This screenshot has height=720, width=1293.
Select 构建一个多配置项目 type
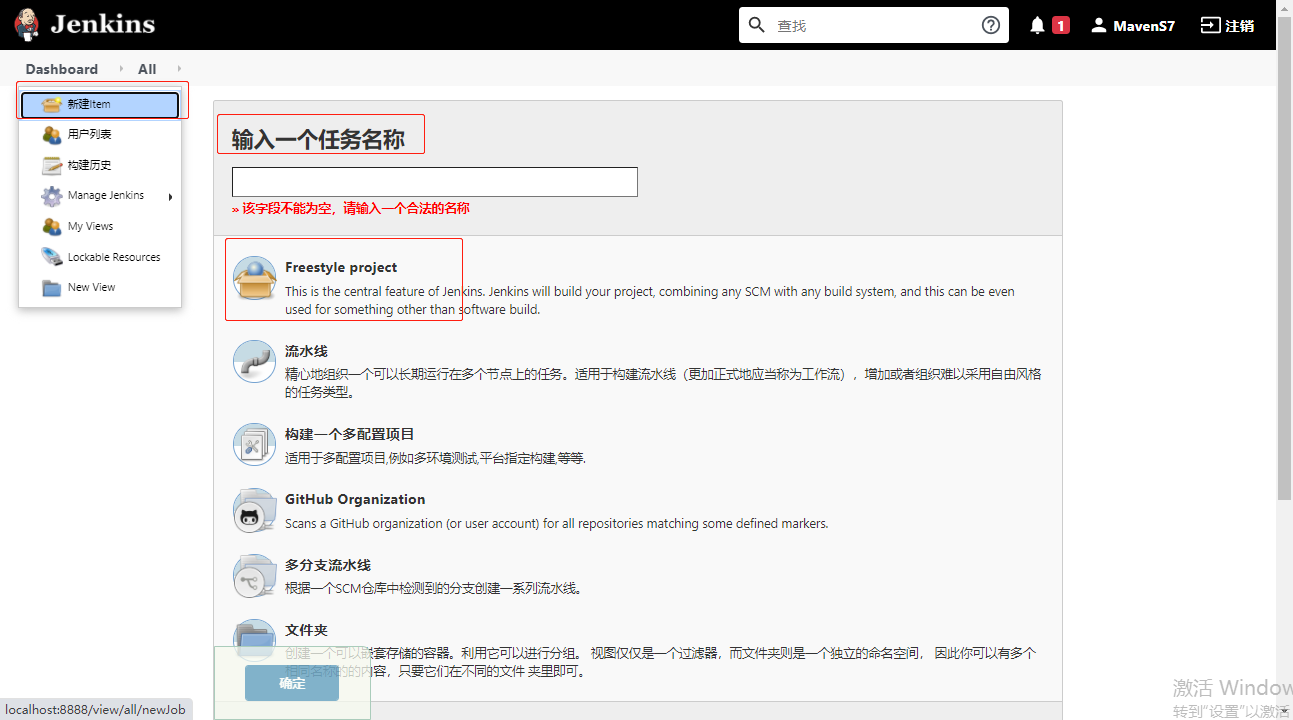tap(638, 445)
